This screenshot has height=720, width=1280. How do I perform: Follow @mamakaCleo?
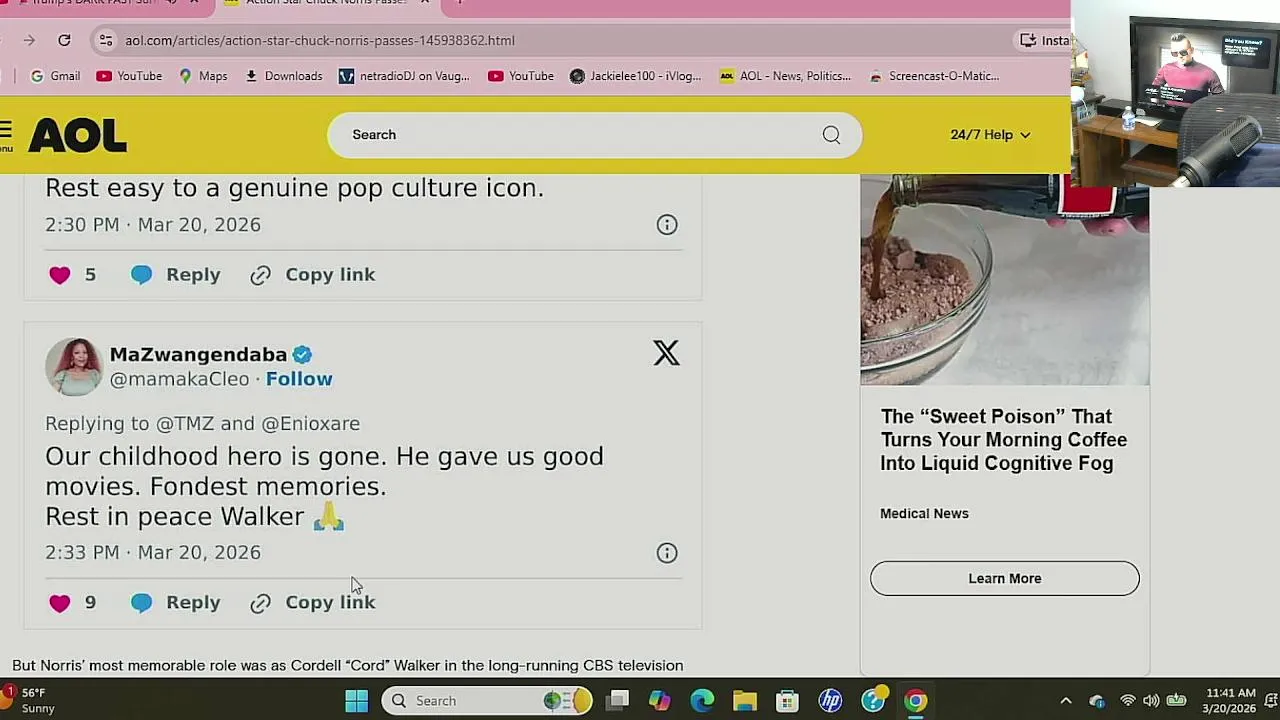click(299, 379)
